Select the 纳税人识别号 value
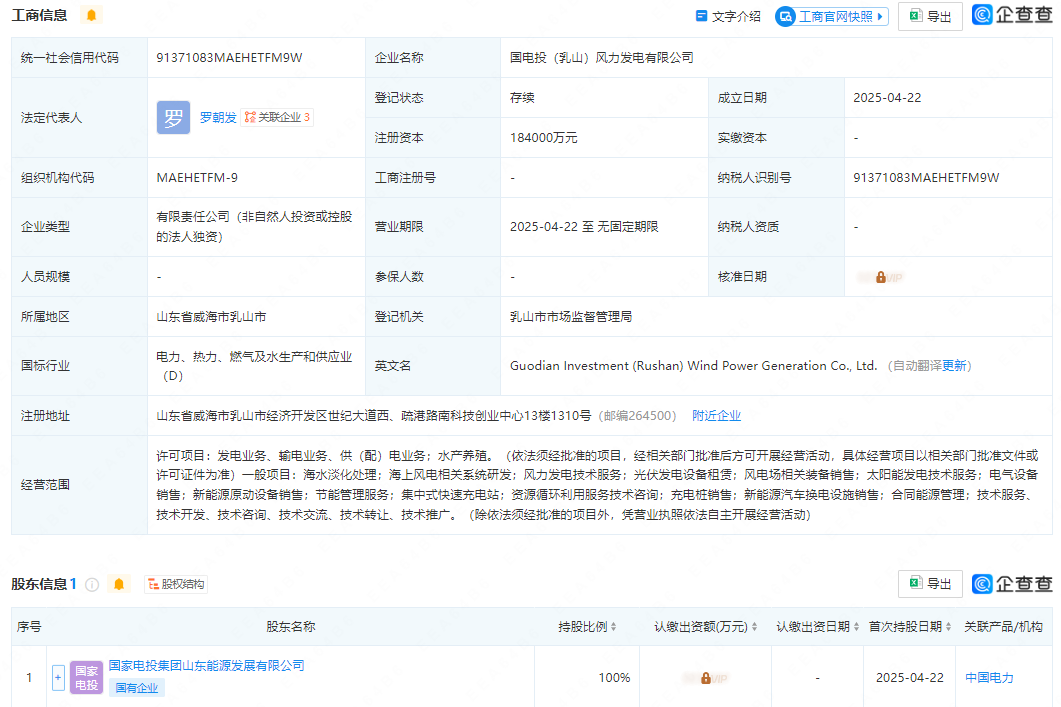The image size is (1061, 707). tap(926, 178)
